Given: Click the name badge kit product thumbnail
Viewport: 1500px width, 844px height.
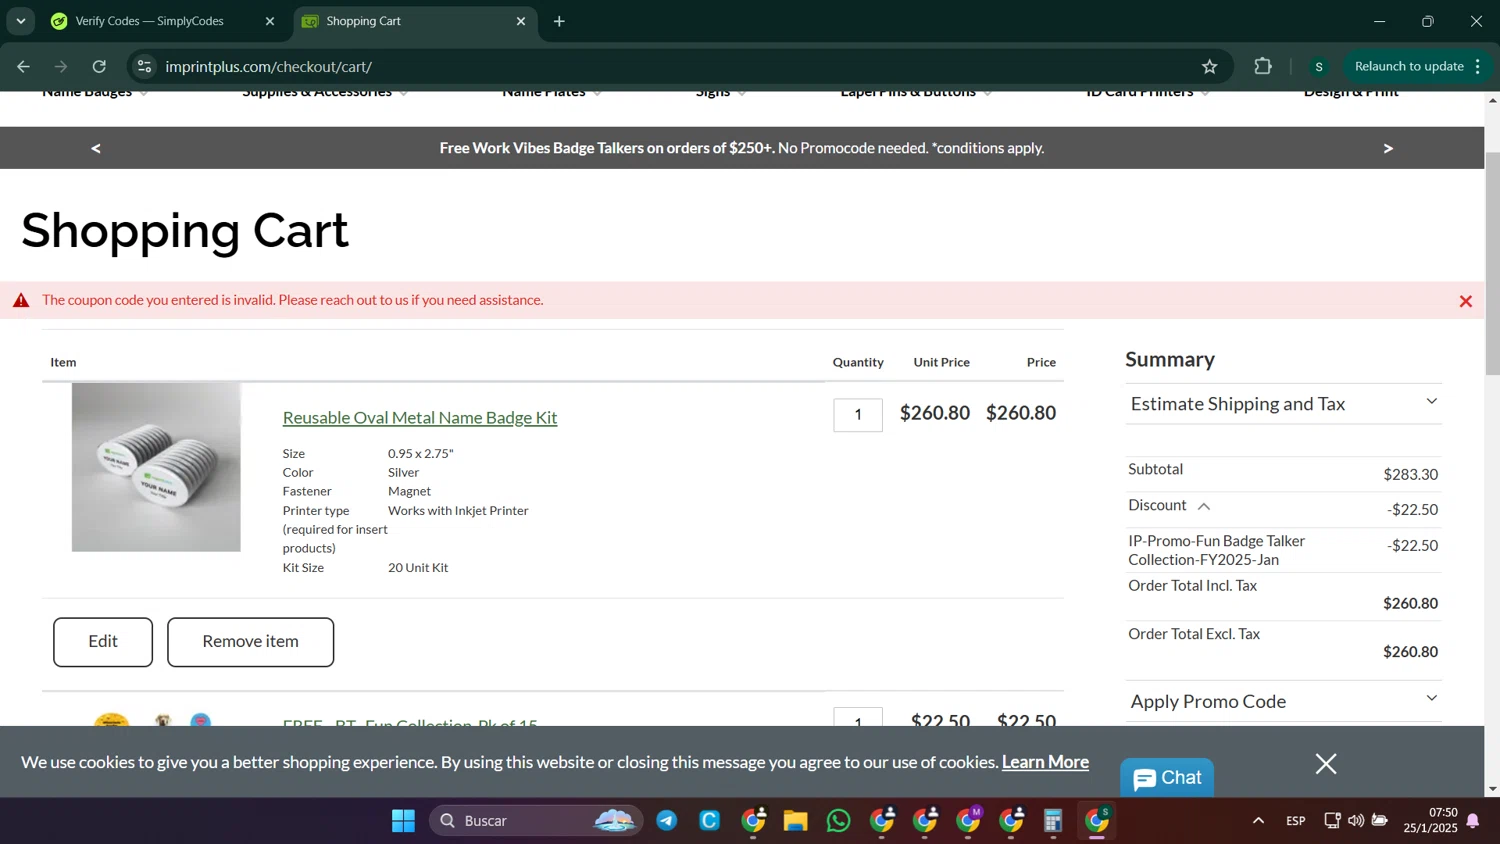Looking at the screenshot, I should 156,467.
